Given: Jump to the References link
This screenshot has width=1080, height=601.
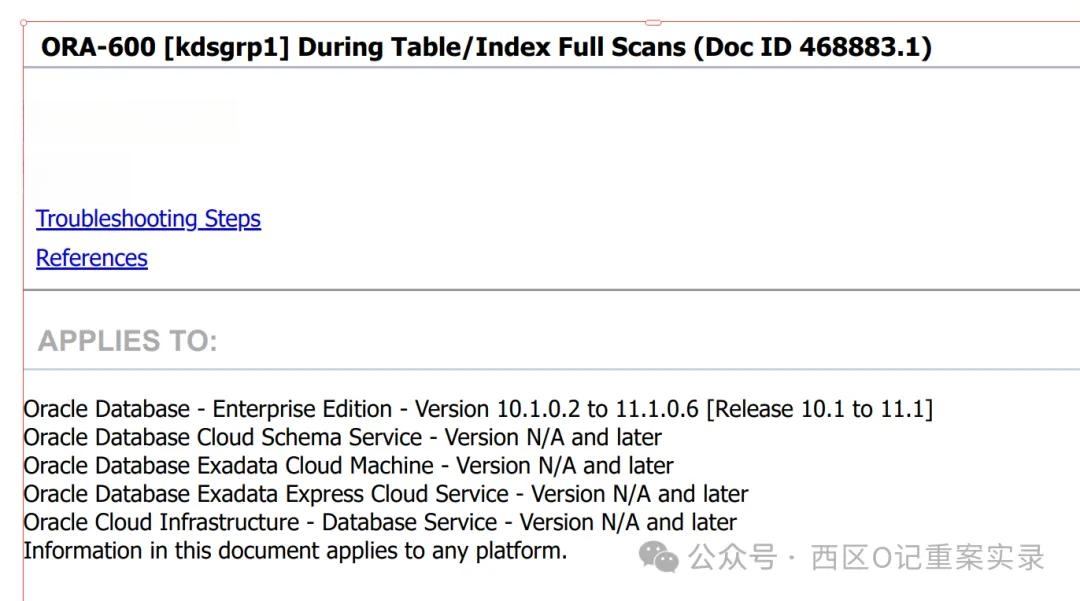Looking at the screenshot, I should coord(92,258).
